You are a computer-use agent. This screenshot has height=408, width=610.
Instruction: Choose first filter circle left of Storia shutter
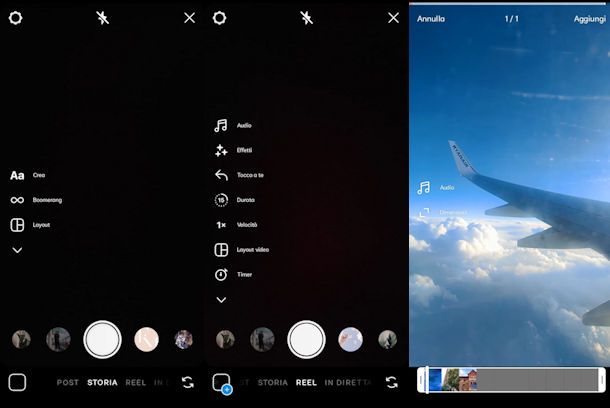pyautogui.click(x=58, y=340)
